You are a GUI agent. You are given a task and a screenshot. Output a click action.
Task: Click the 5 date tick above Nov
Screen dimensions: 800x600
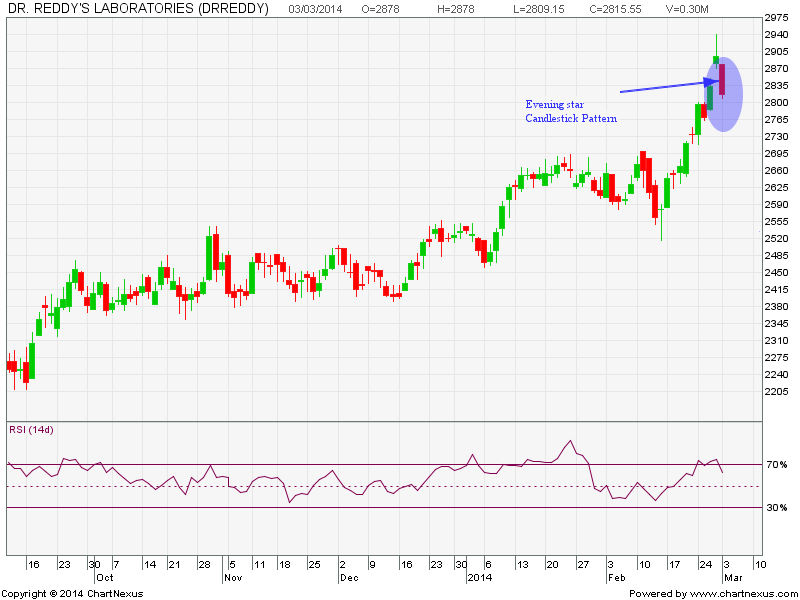233,565
